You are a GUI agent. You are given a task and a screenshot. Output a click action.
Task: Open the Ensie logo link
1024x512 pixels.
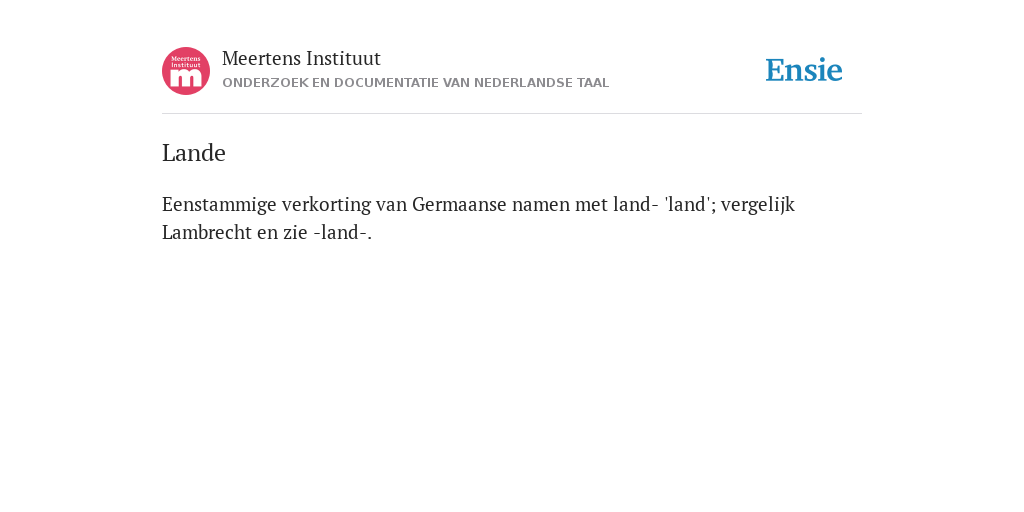[x=804, y=70]
